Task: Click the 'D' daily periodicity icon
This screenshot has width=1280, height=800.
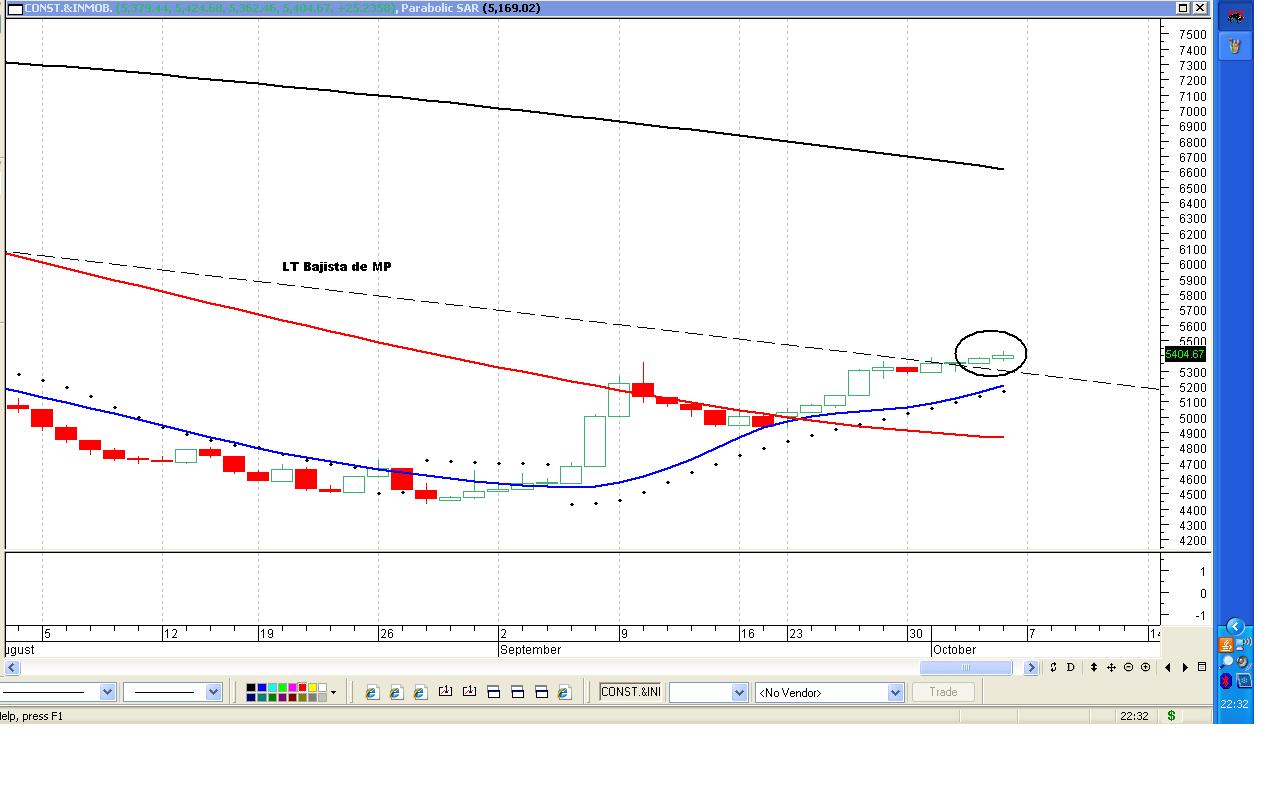Action: pos(1071,667)
